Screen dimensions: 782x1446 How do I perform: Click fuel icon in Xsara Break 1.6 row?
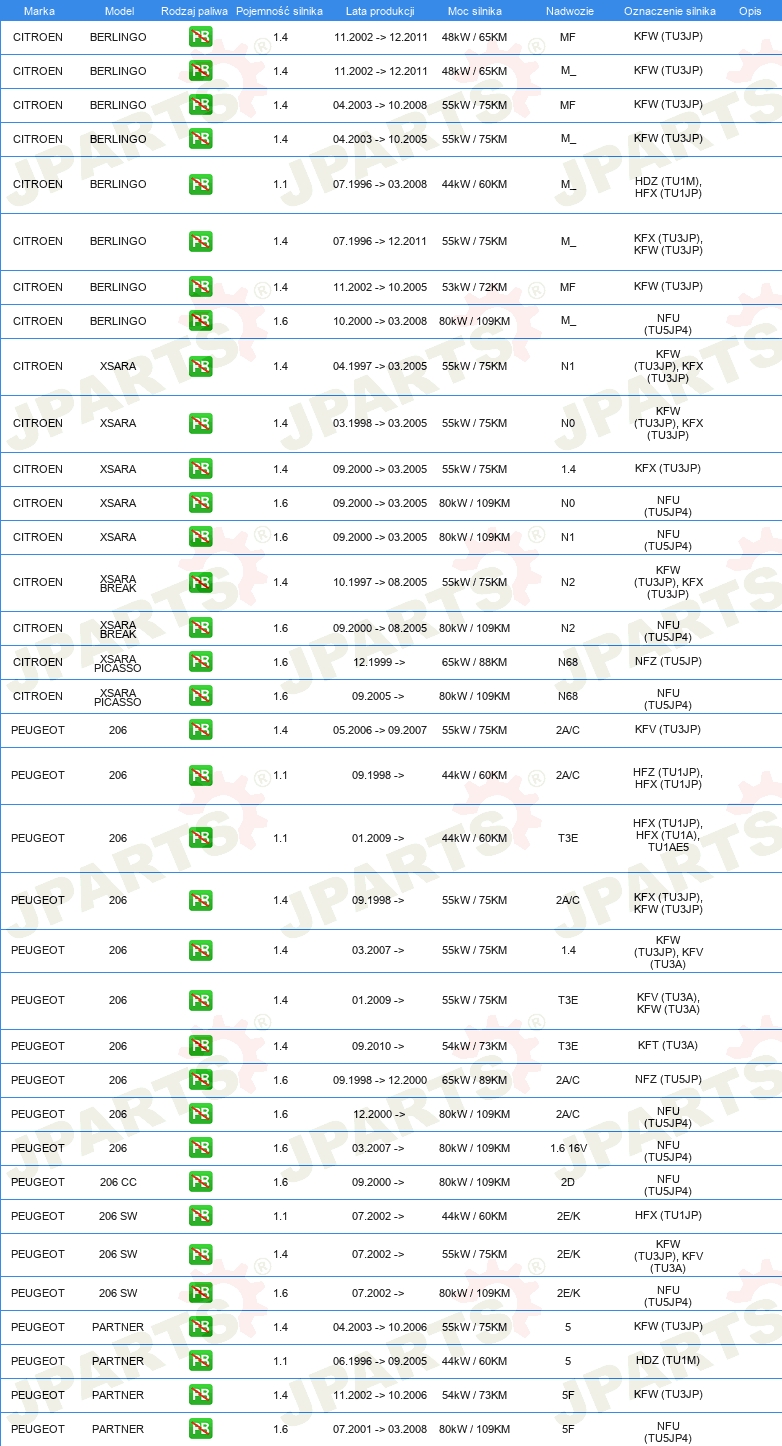201,628
